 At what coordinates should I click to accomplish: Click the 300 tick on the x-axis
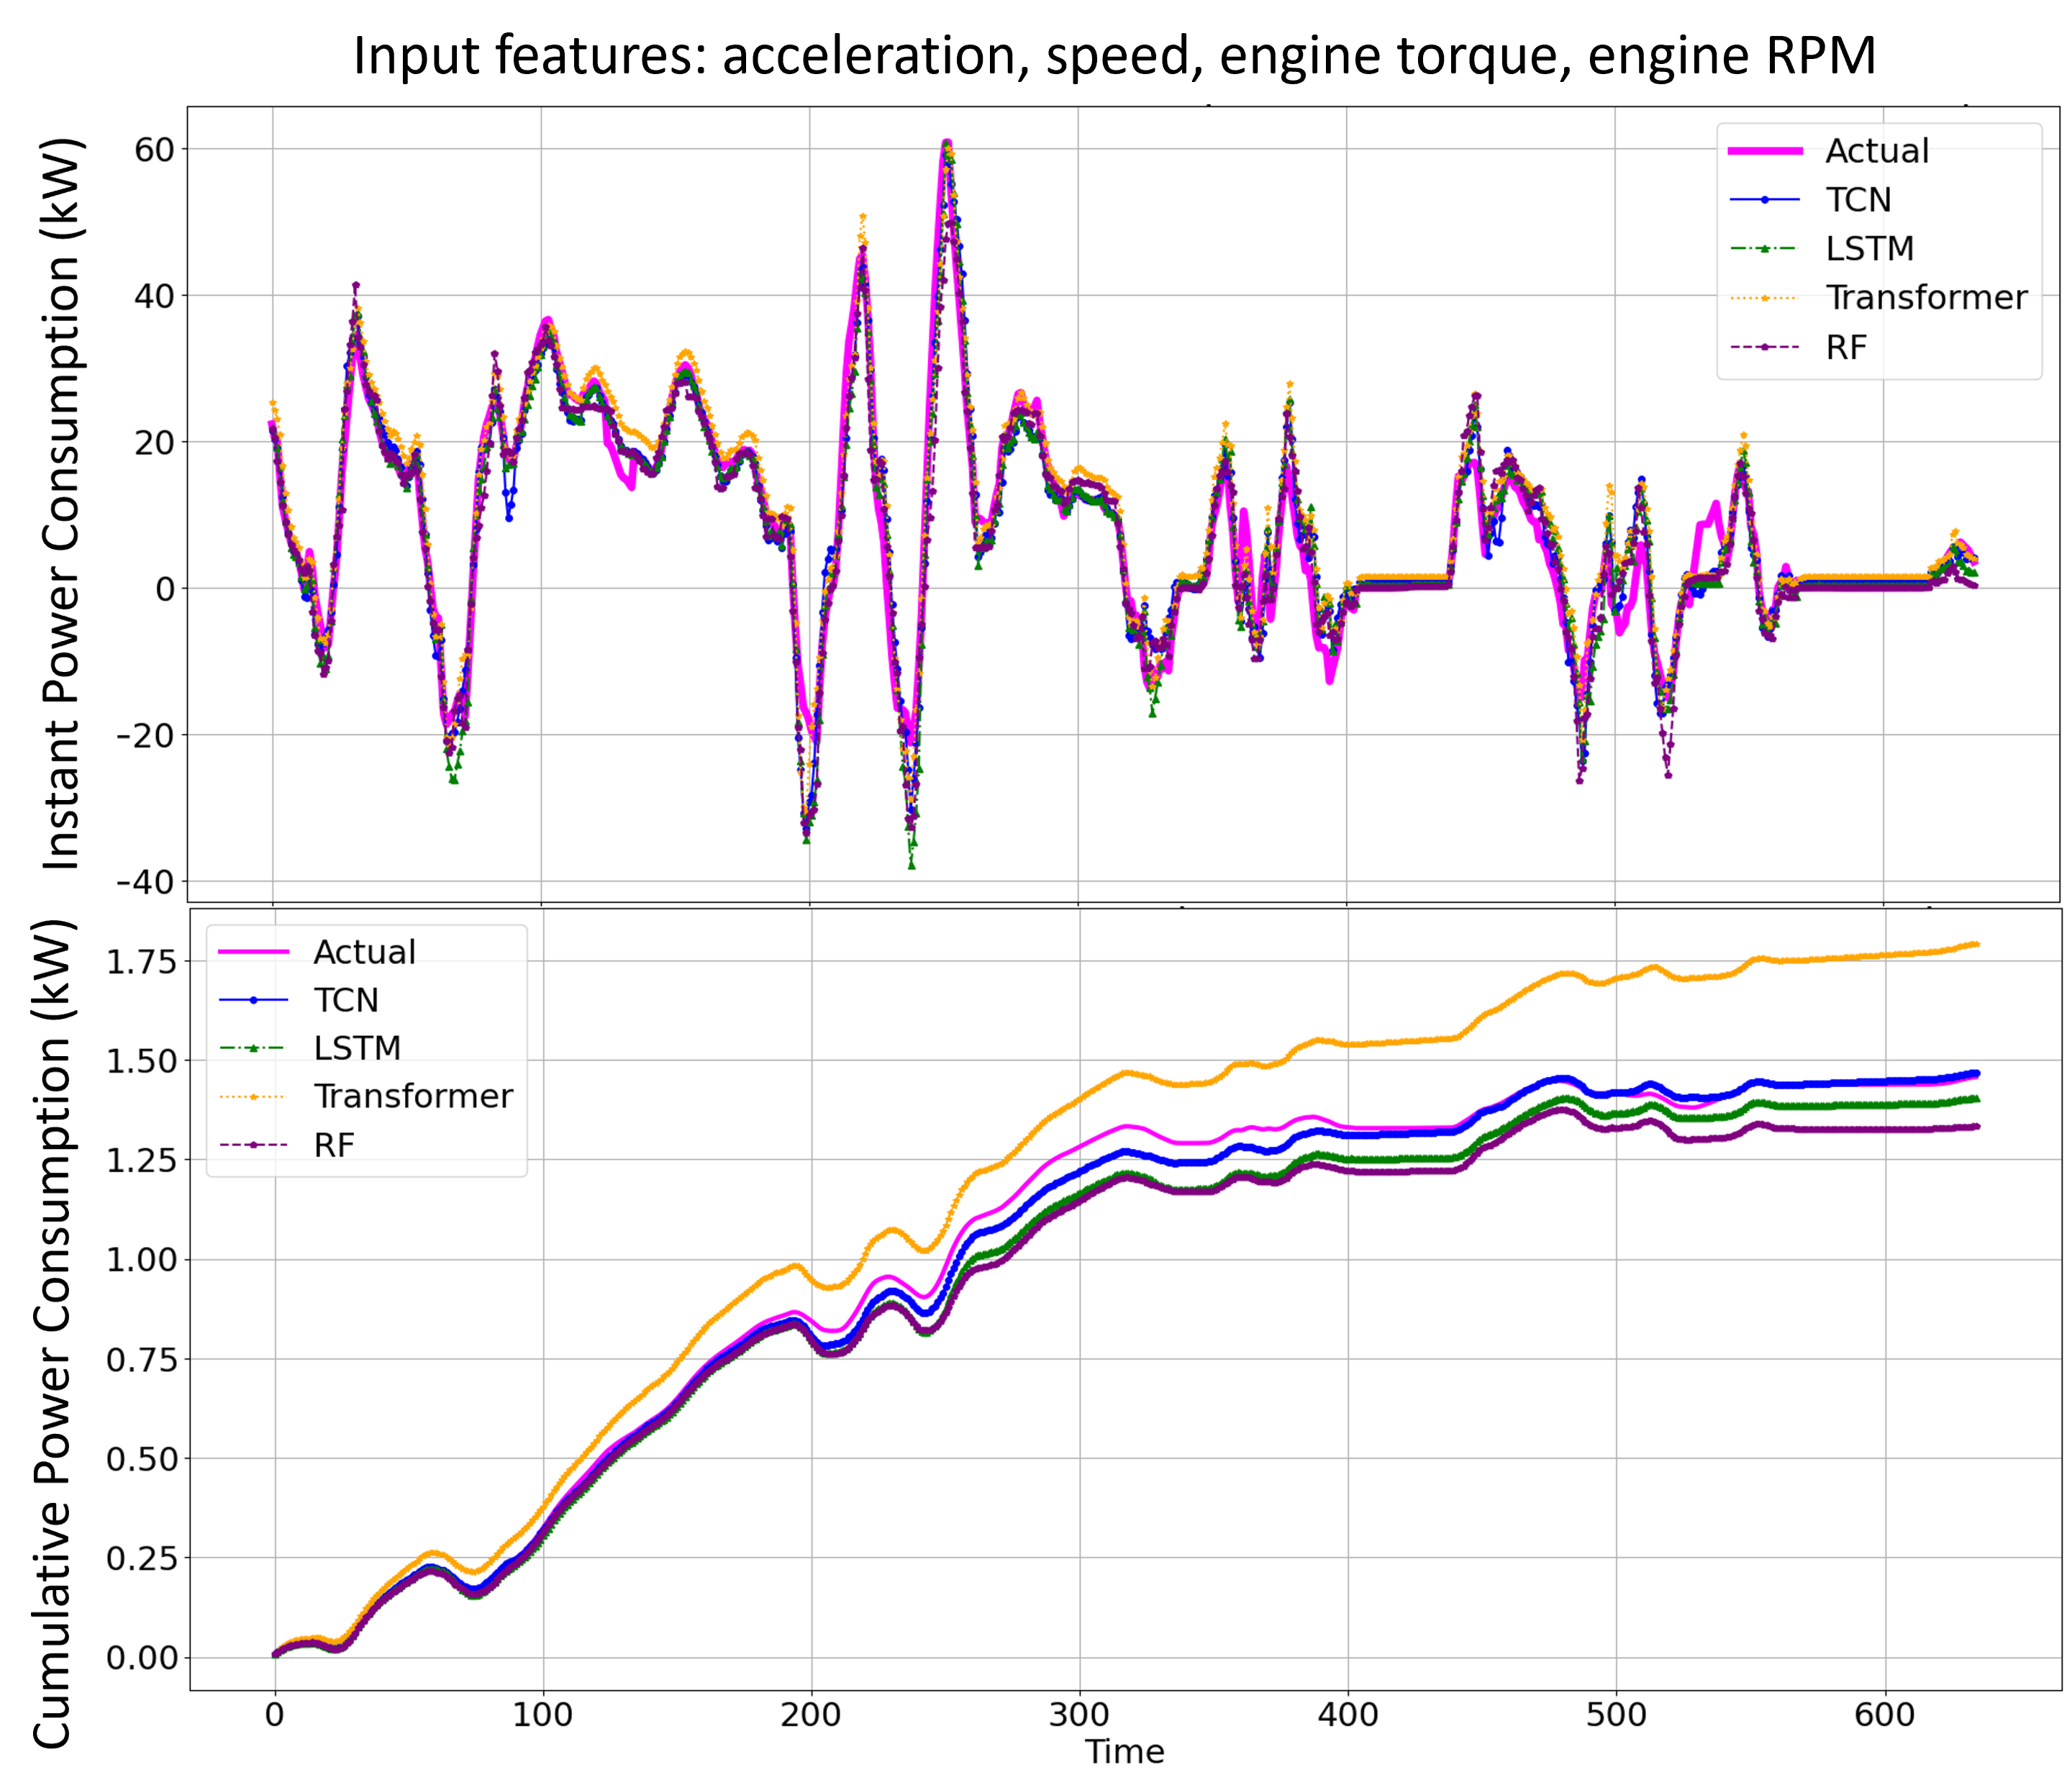tap(1079, 1714)
